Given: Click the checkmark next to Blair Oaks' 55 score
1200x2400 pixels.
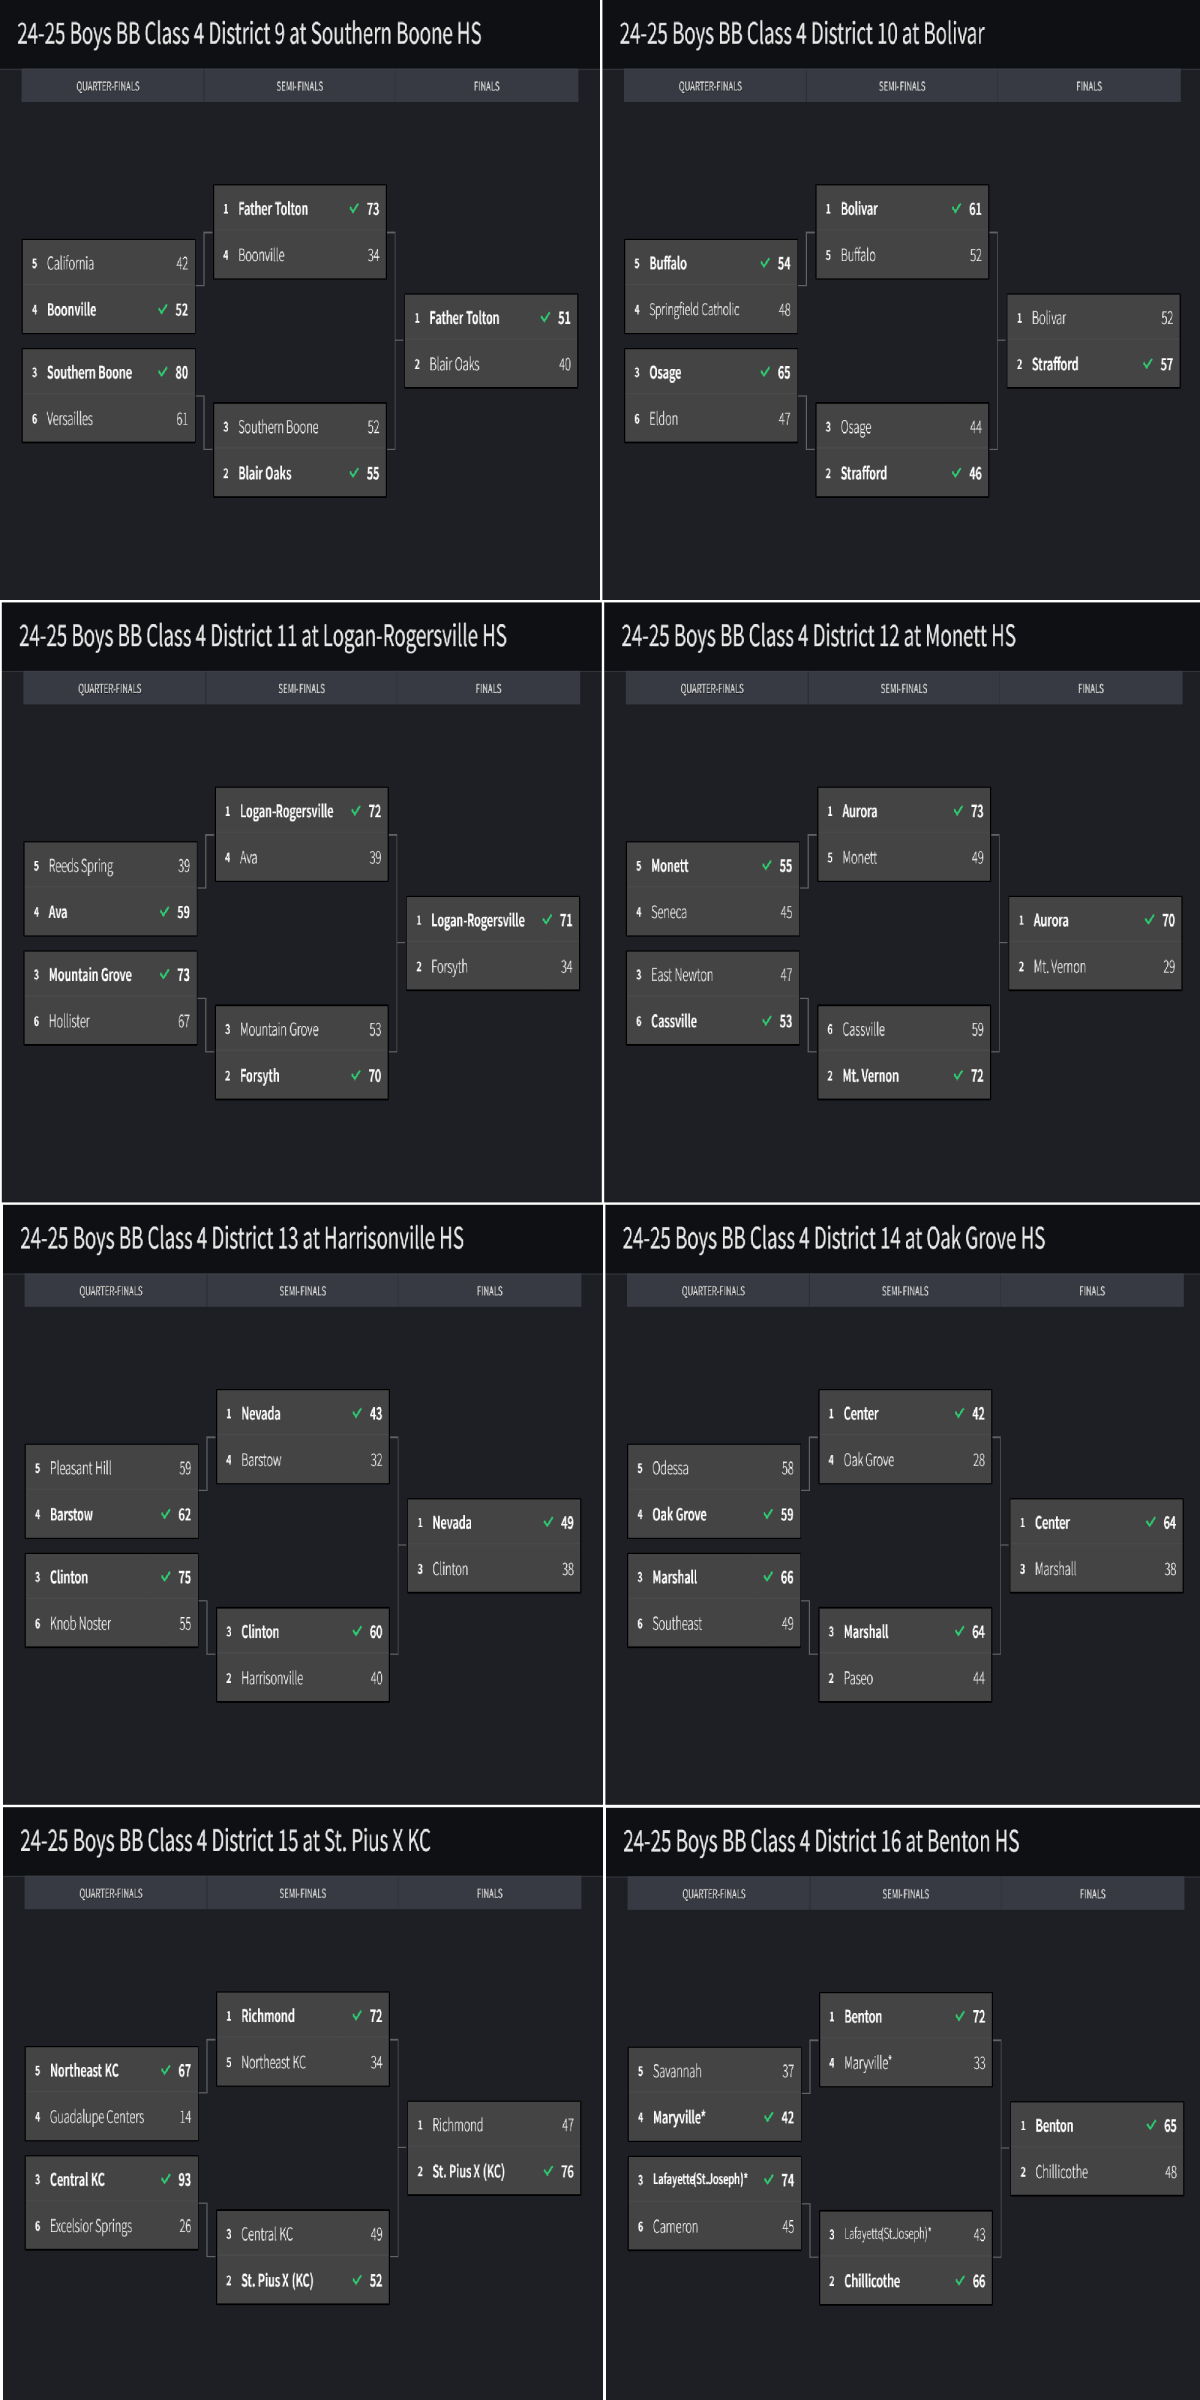Looking at the screenshot, I should pos(354,473).
